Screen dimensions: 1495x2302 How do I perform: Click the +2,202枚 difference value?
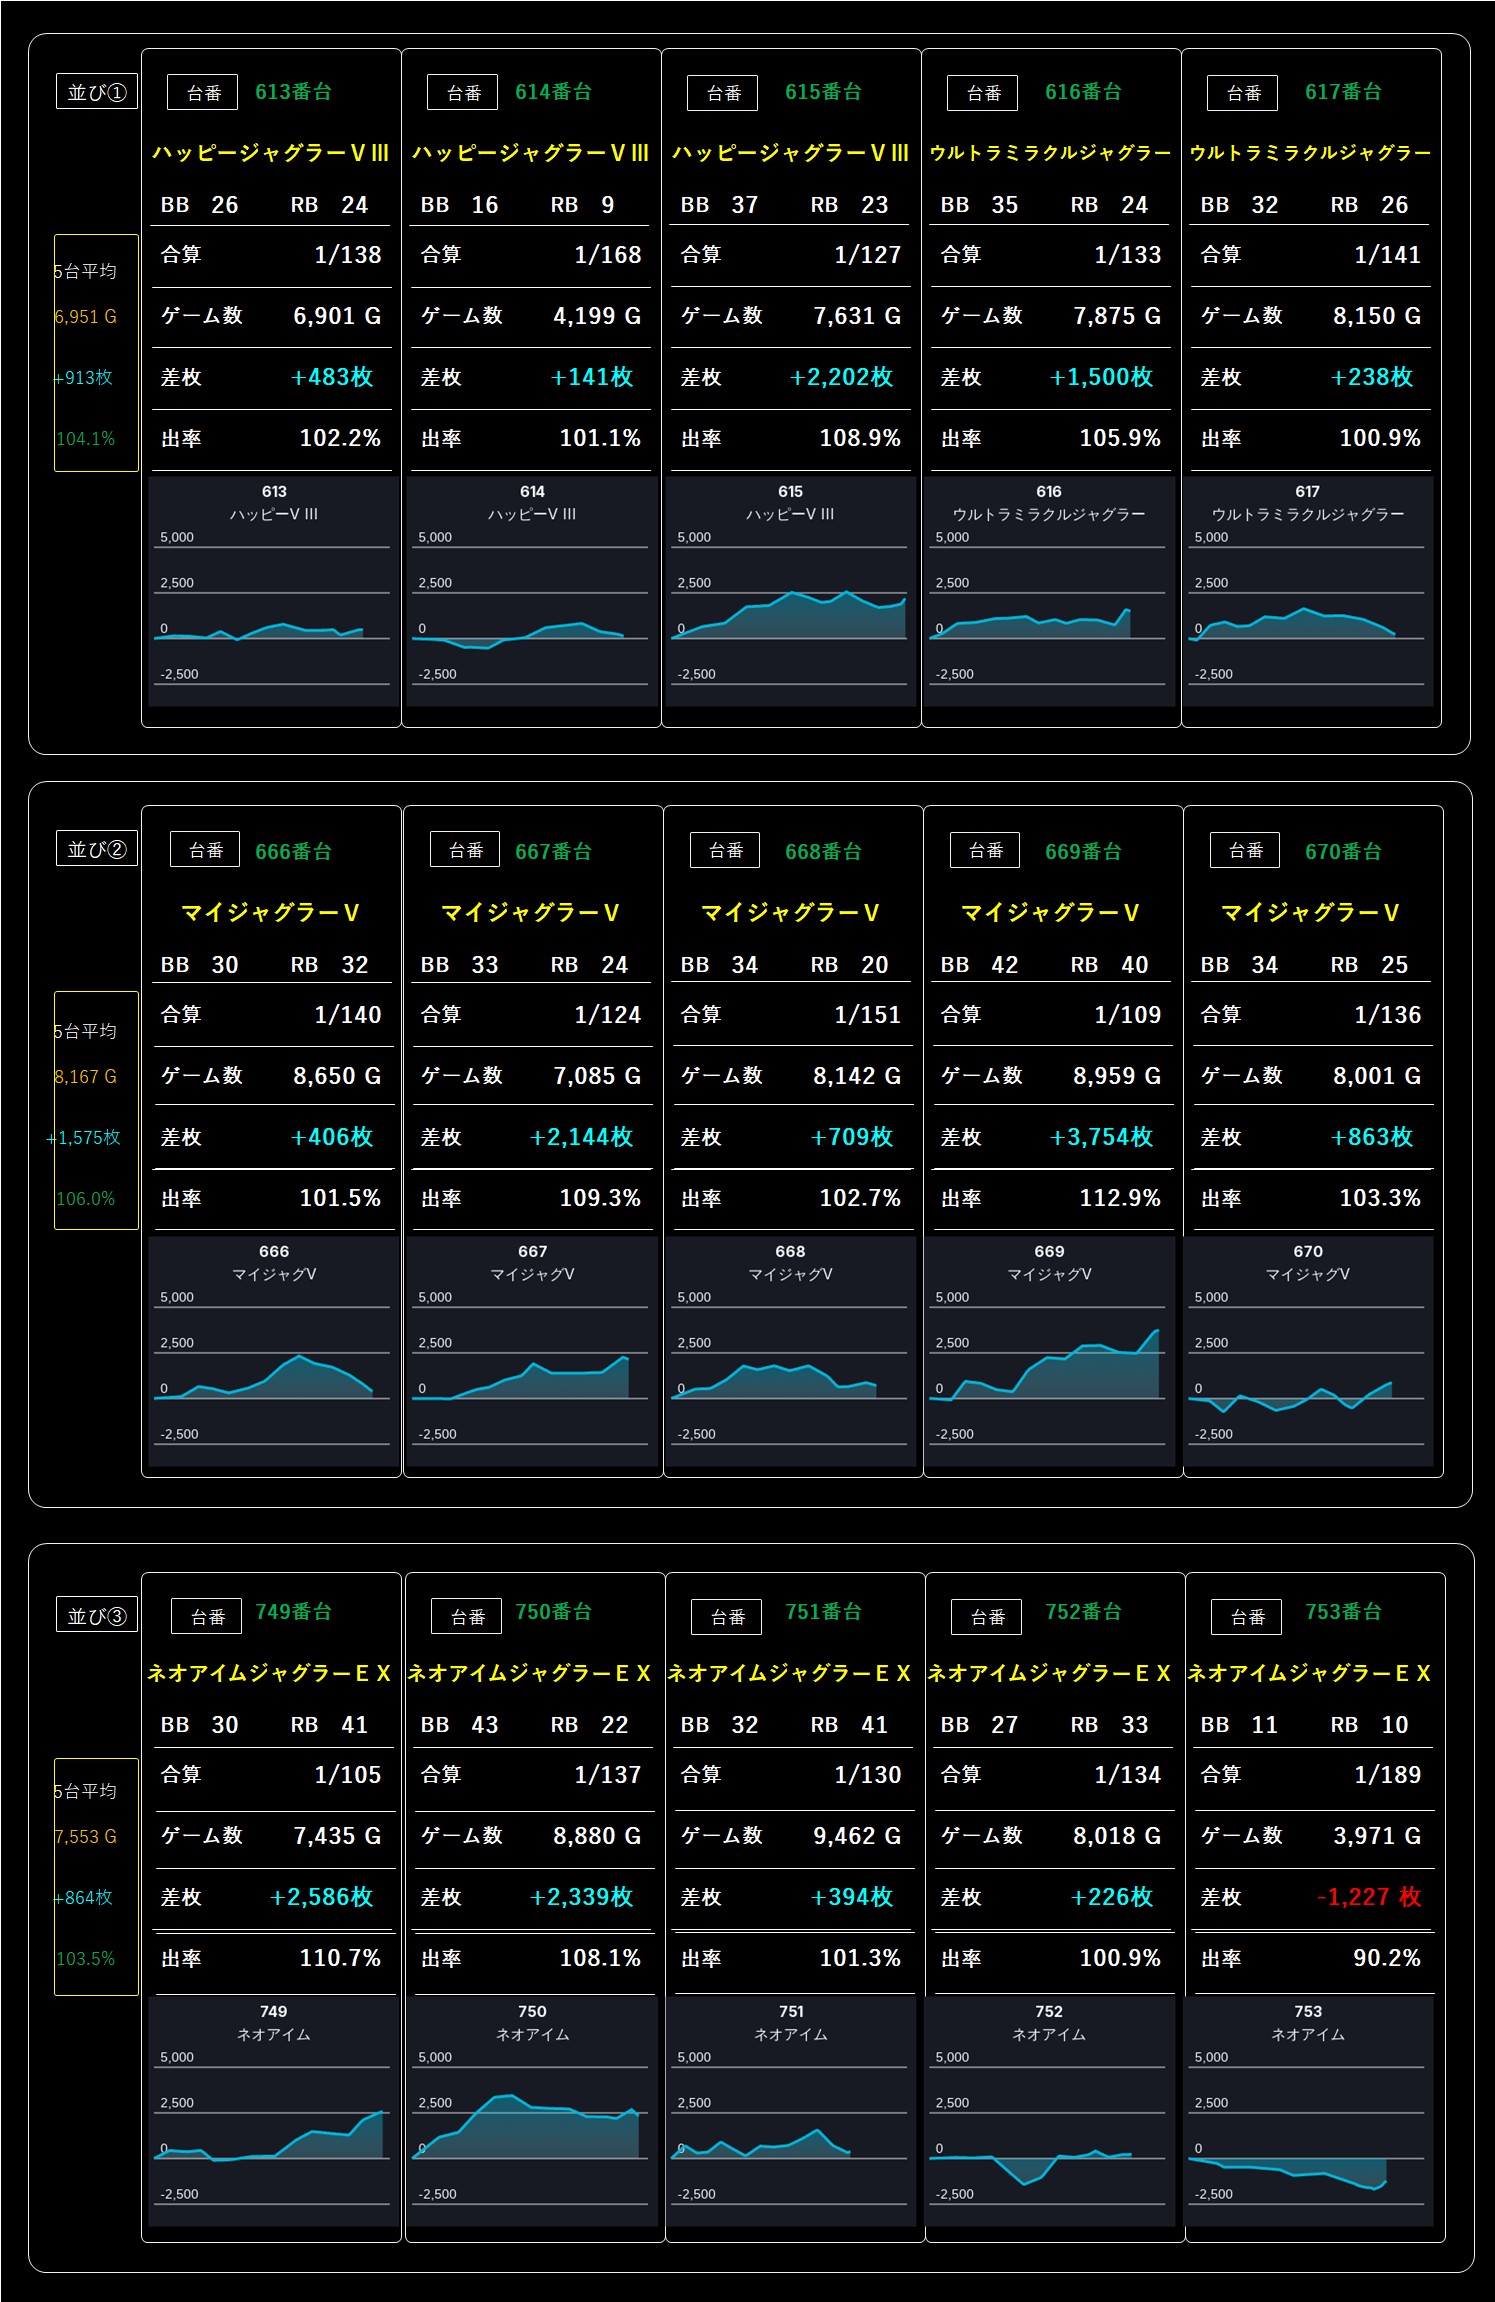[x=841, y=377]
